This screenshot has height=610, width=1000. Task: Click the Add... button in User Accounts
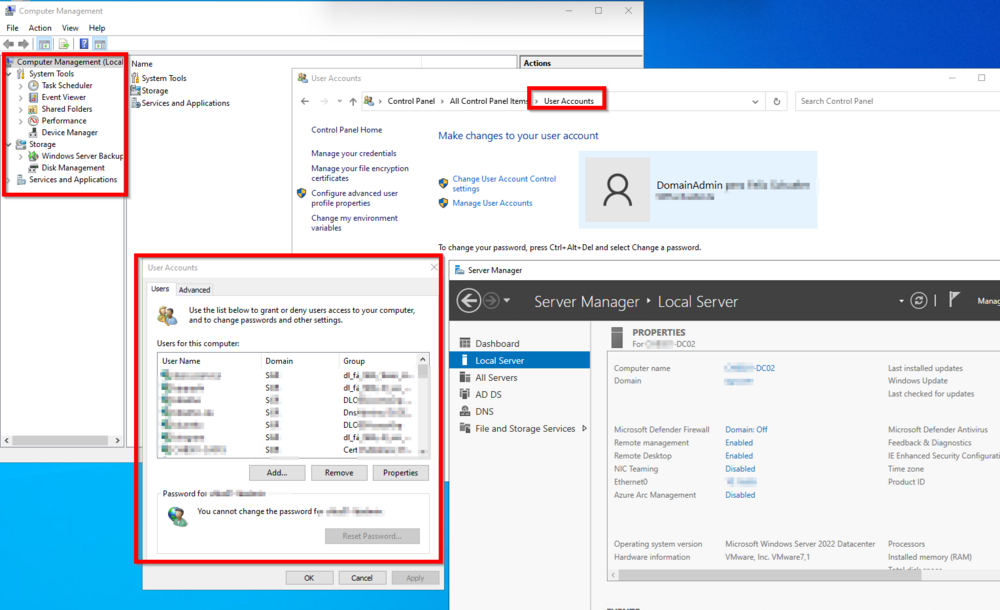[277, 472]
